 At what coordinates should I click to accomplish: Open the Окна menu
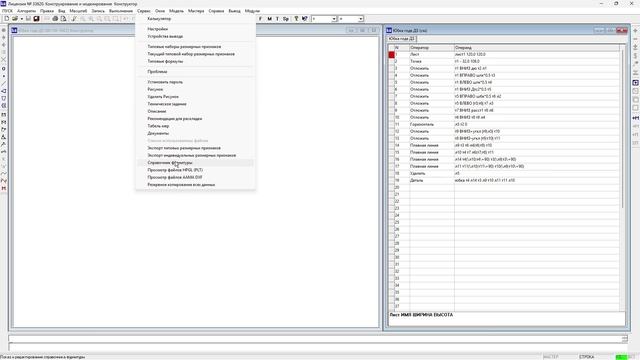[160, 11]
